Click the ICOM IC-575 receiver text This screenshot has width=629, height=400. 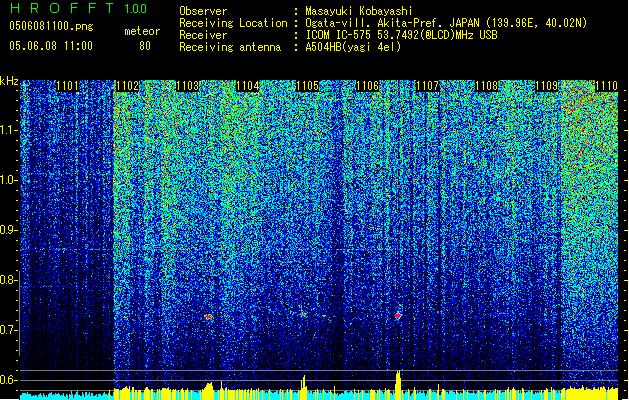pos(401,35)
